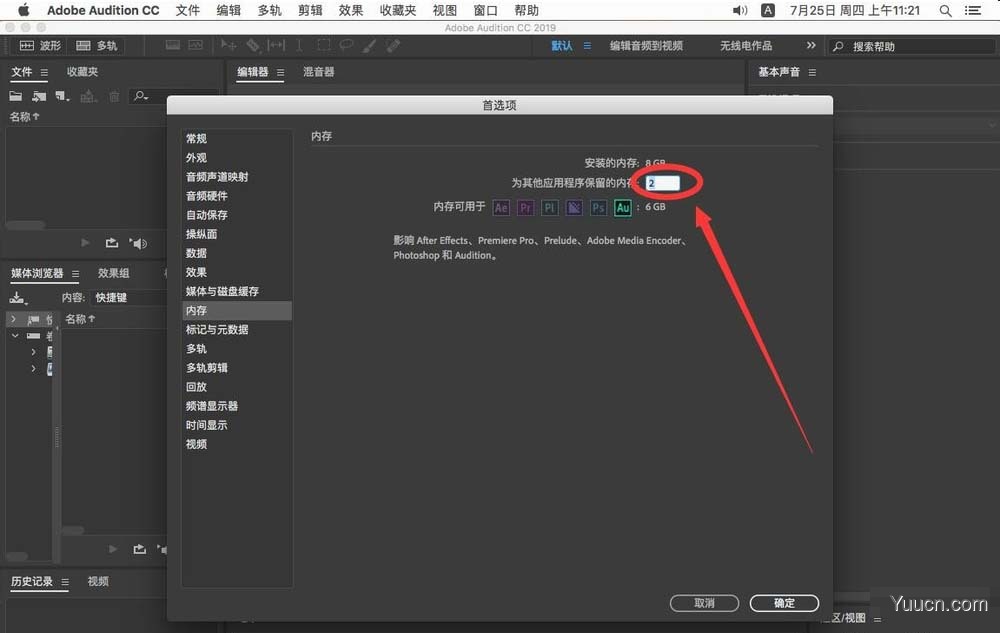Open the 默认 workspace dropdown
1000x633 pixels.
coord(562,45)
